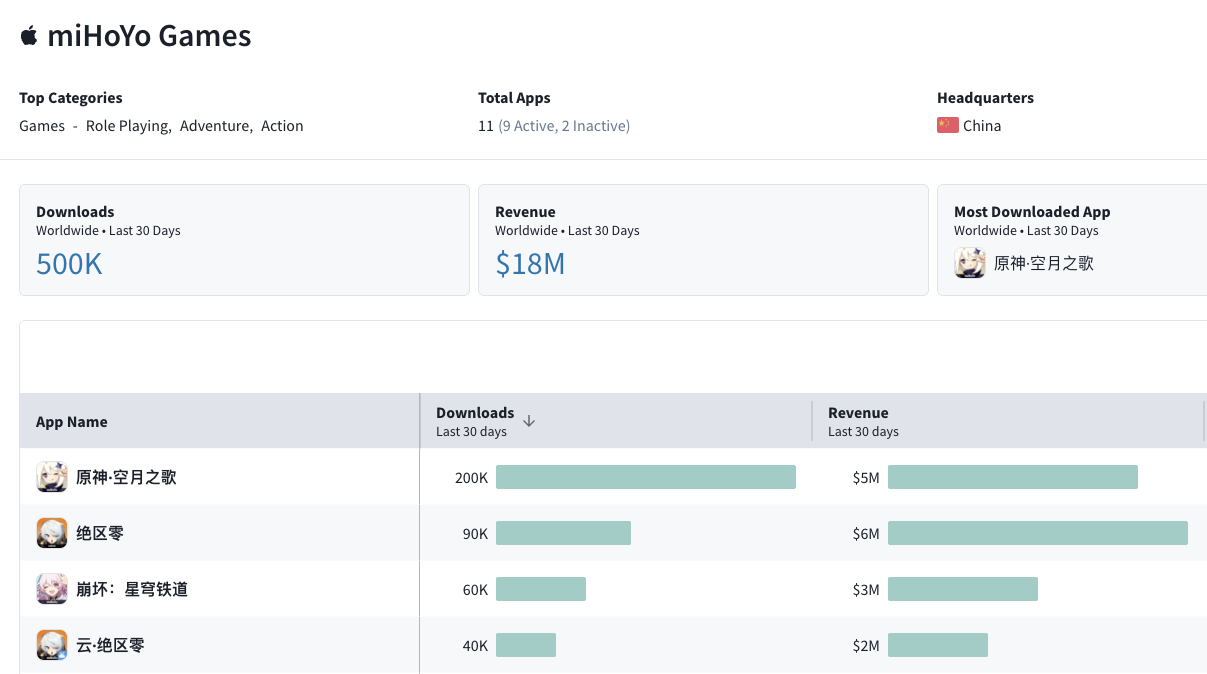1207x674 pixels.
Task: Click the Downloads column header label
Action: point(475,413)
